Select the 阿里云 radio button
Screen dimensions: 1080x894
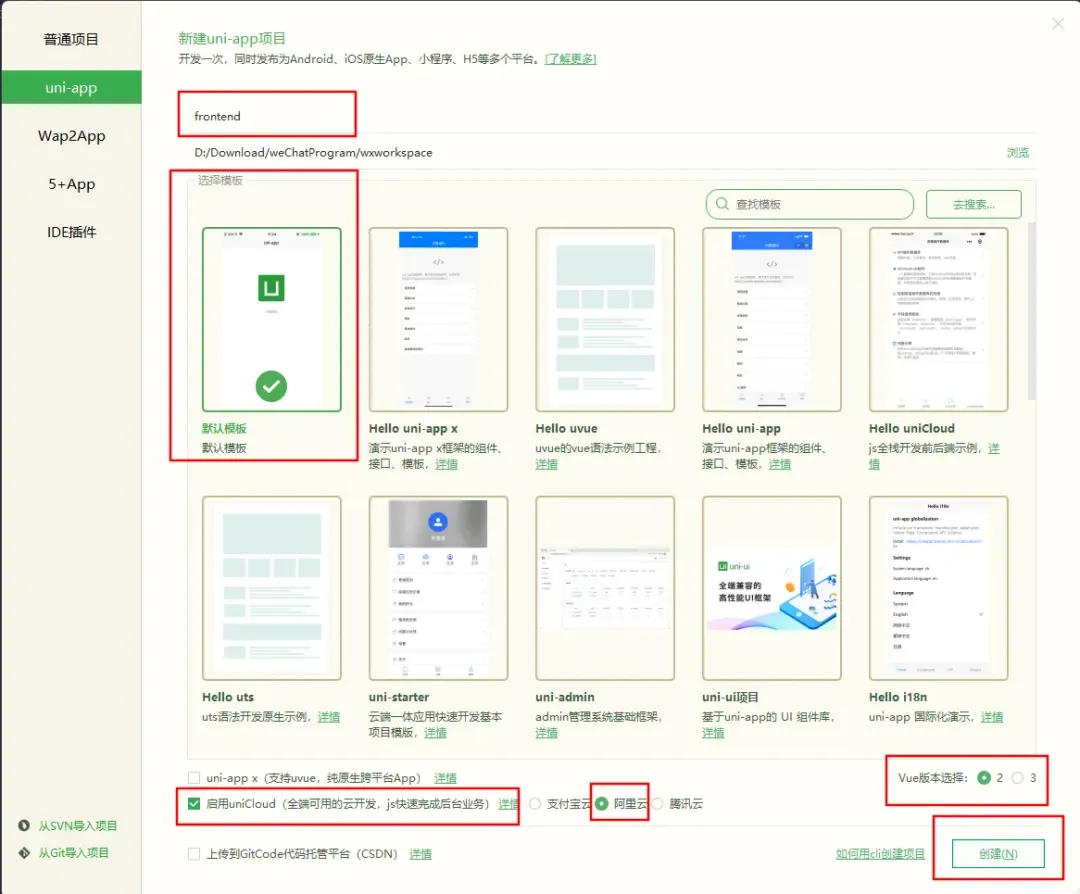click(x=602, y=804)
